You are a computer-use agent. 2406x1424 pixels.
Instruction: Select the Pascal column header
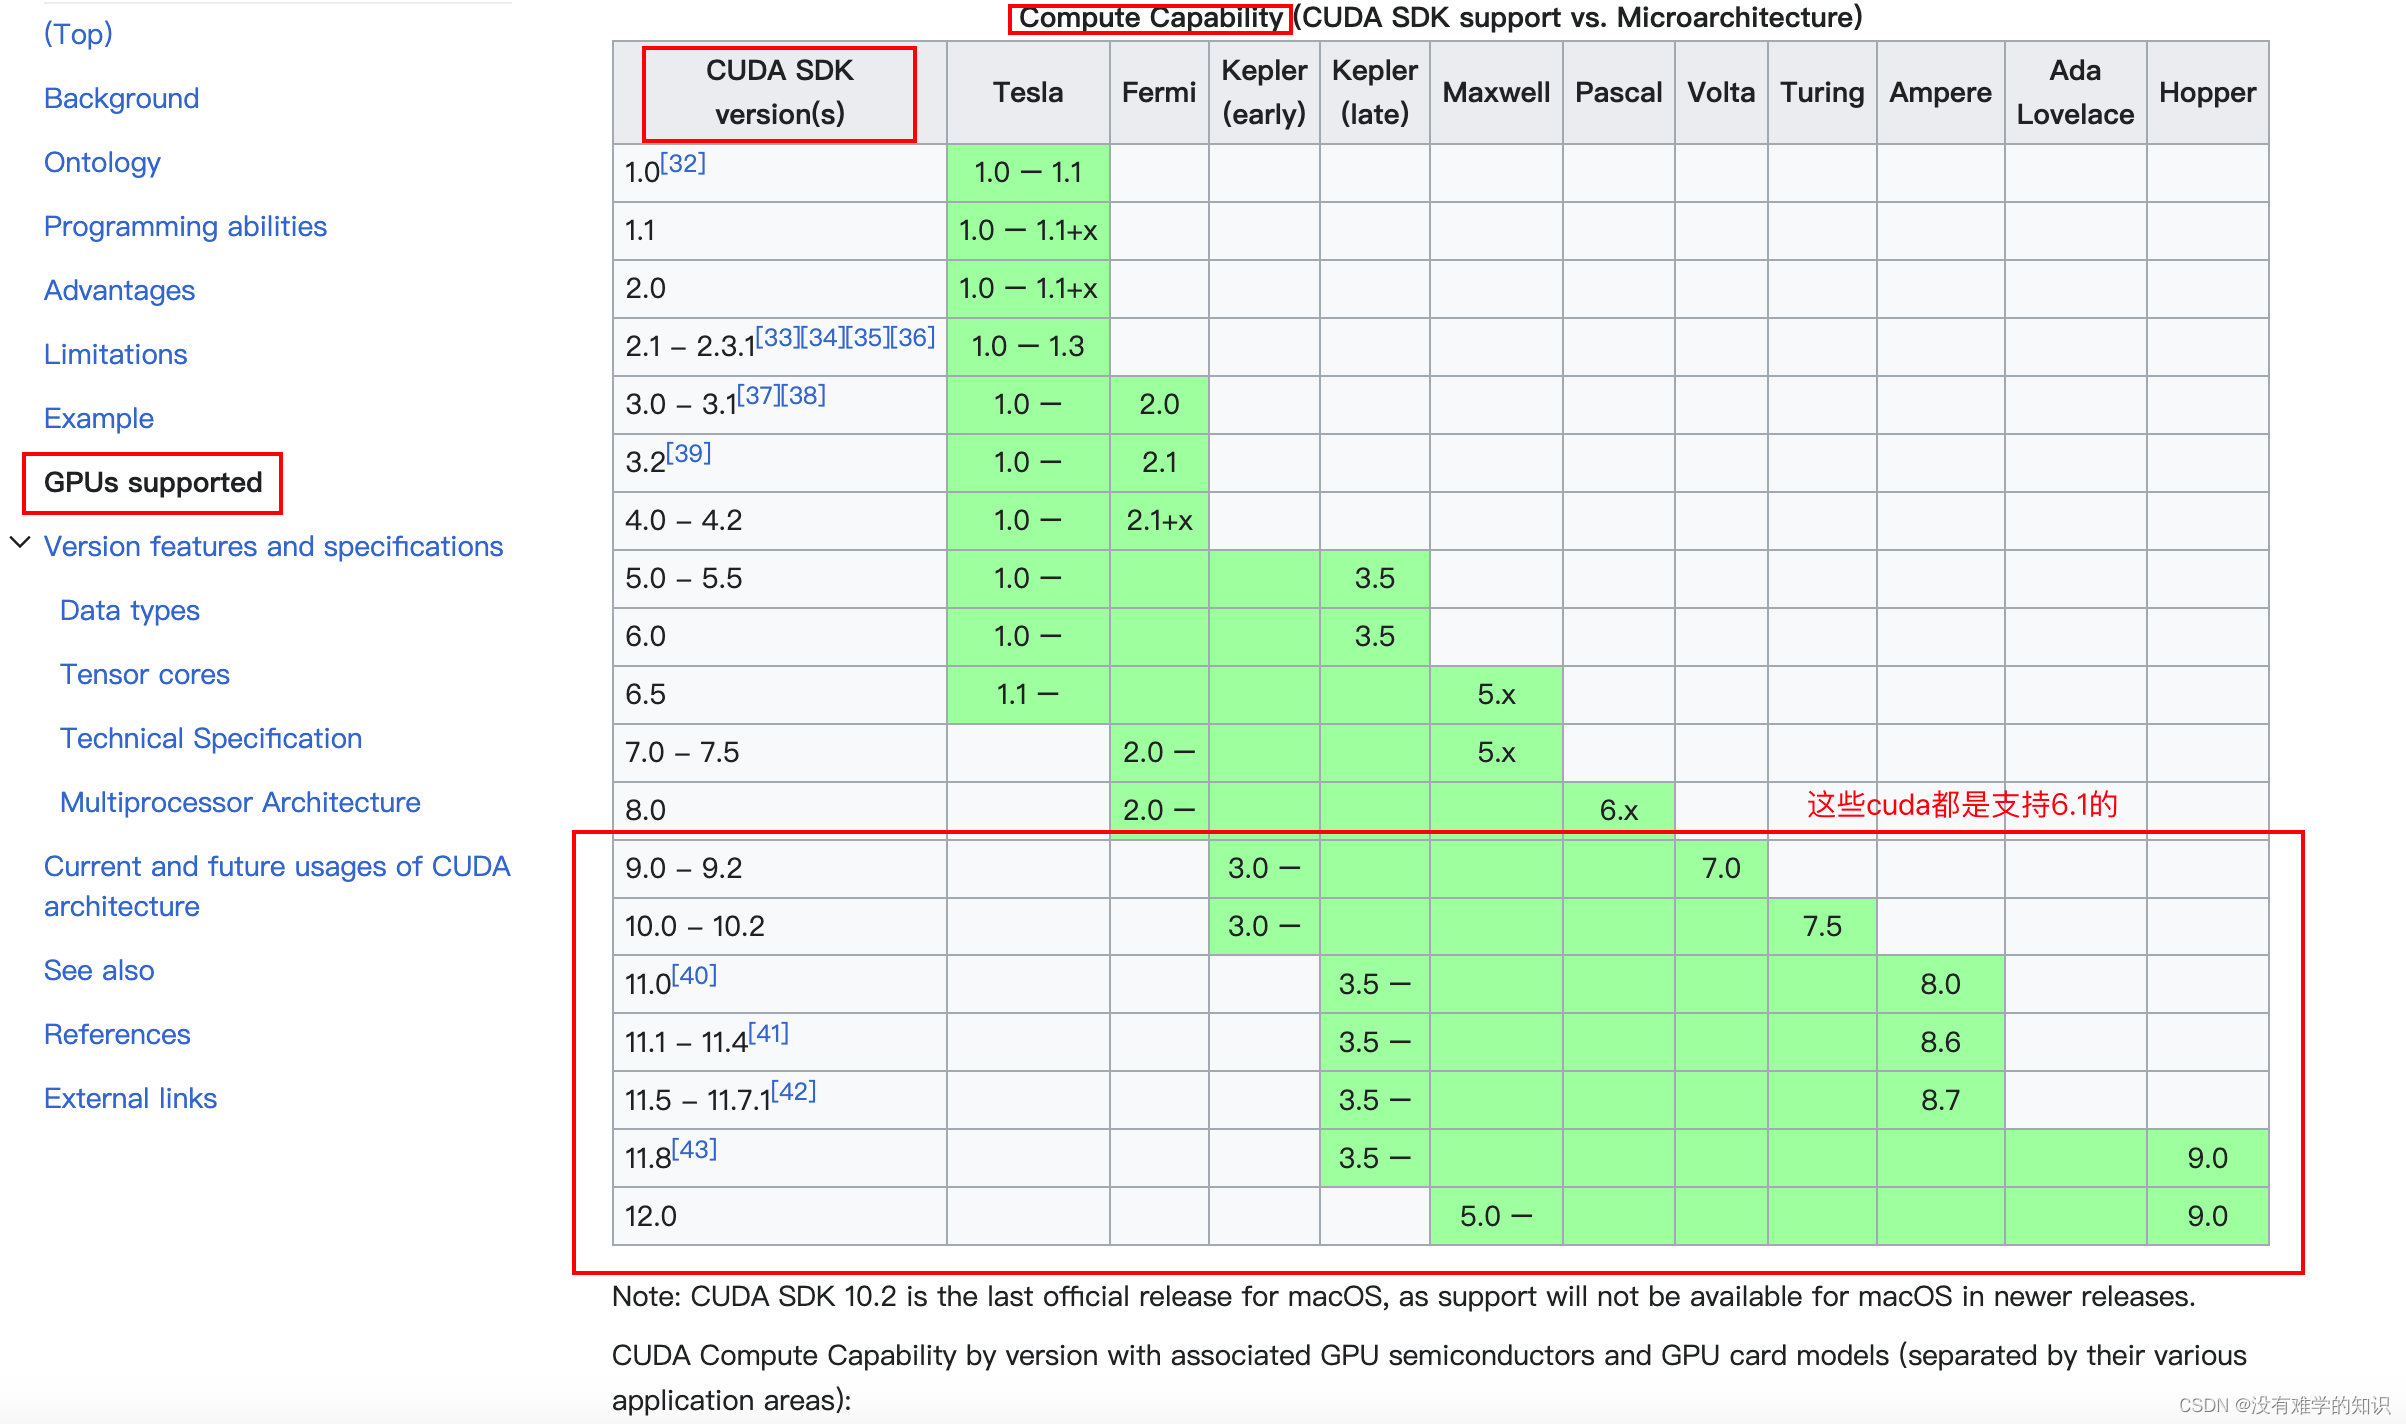tap(1619, 93)
